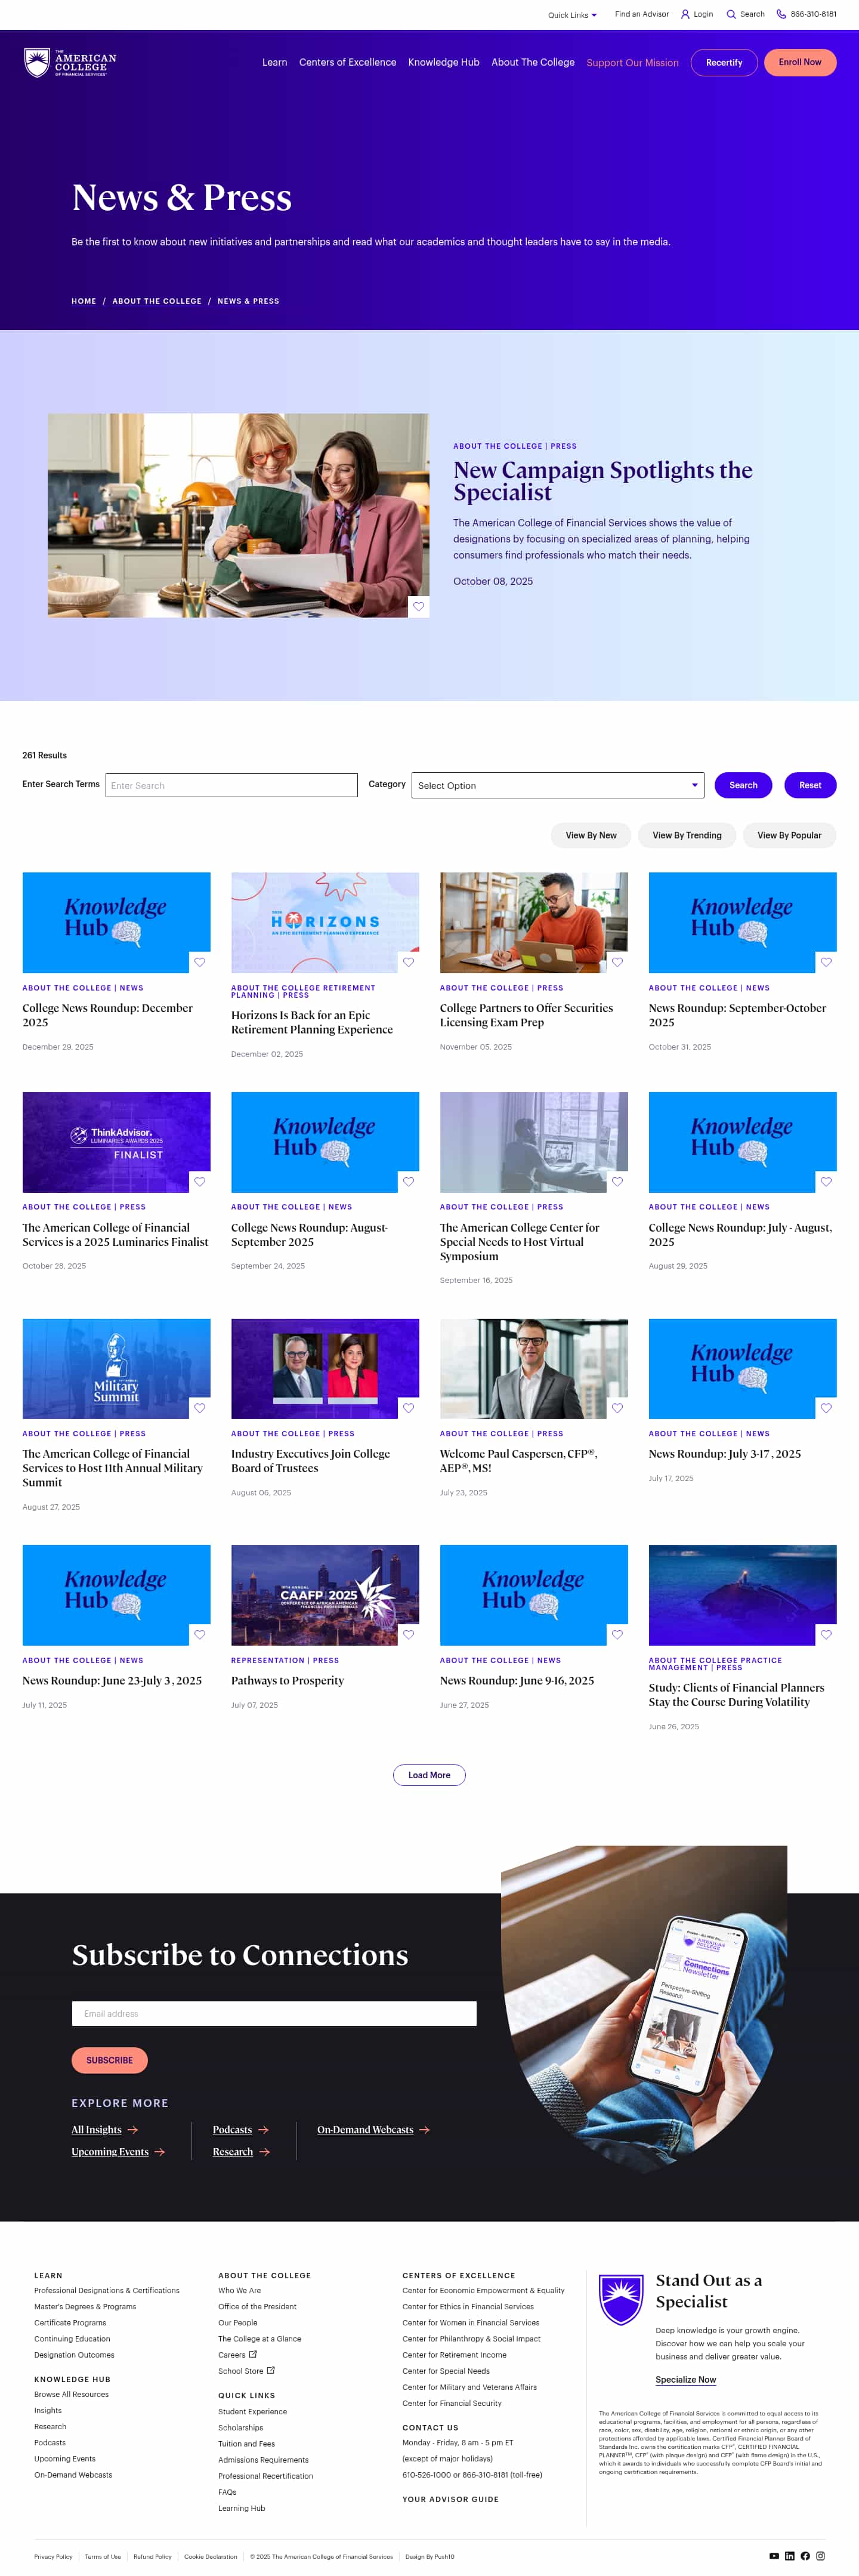Click heart on News Roundup September-October 2025 card
The image size is (859, 2576).
[x=826, y=962]
